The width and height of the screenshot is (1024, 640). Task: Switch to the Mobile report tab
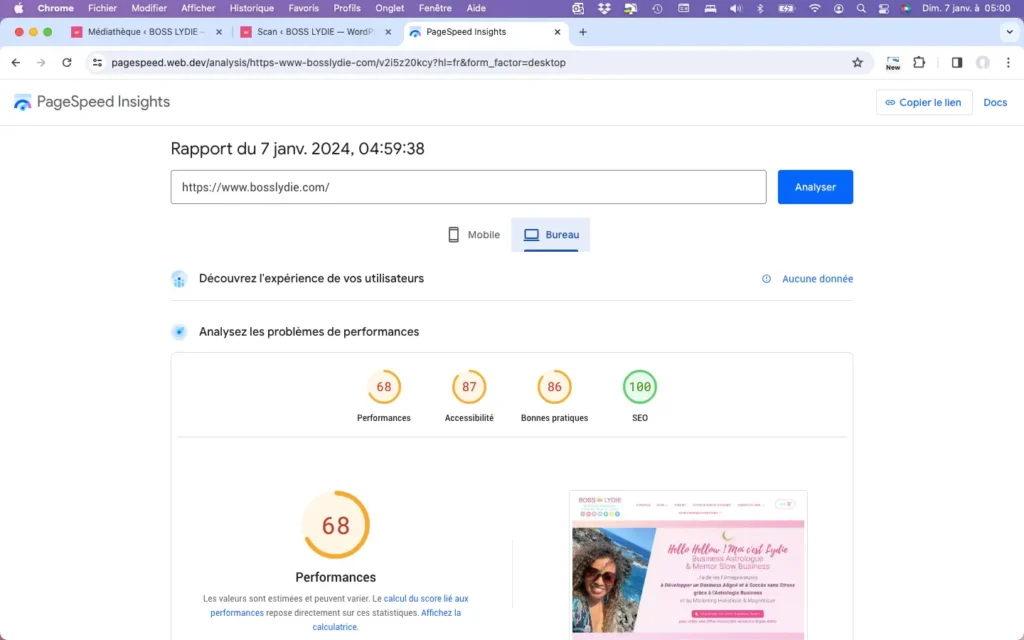click(x=473, y=235)
